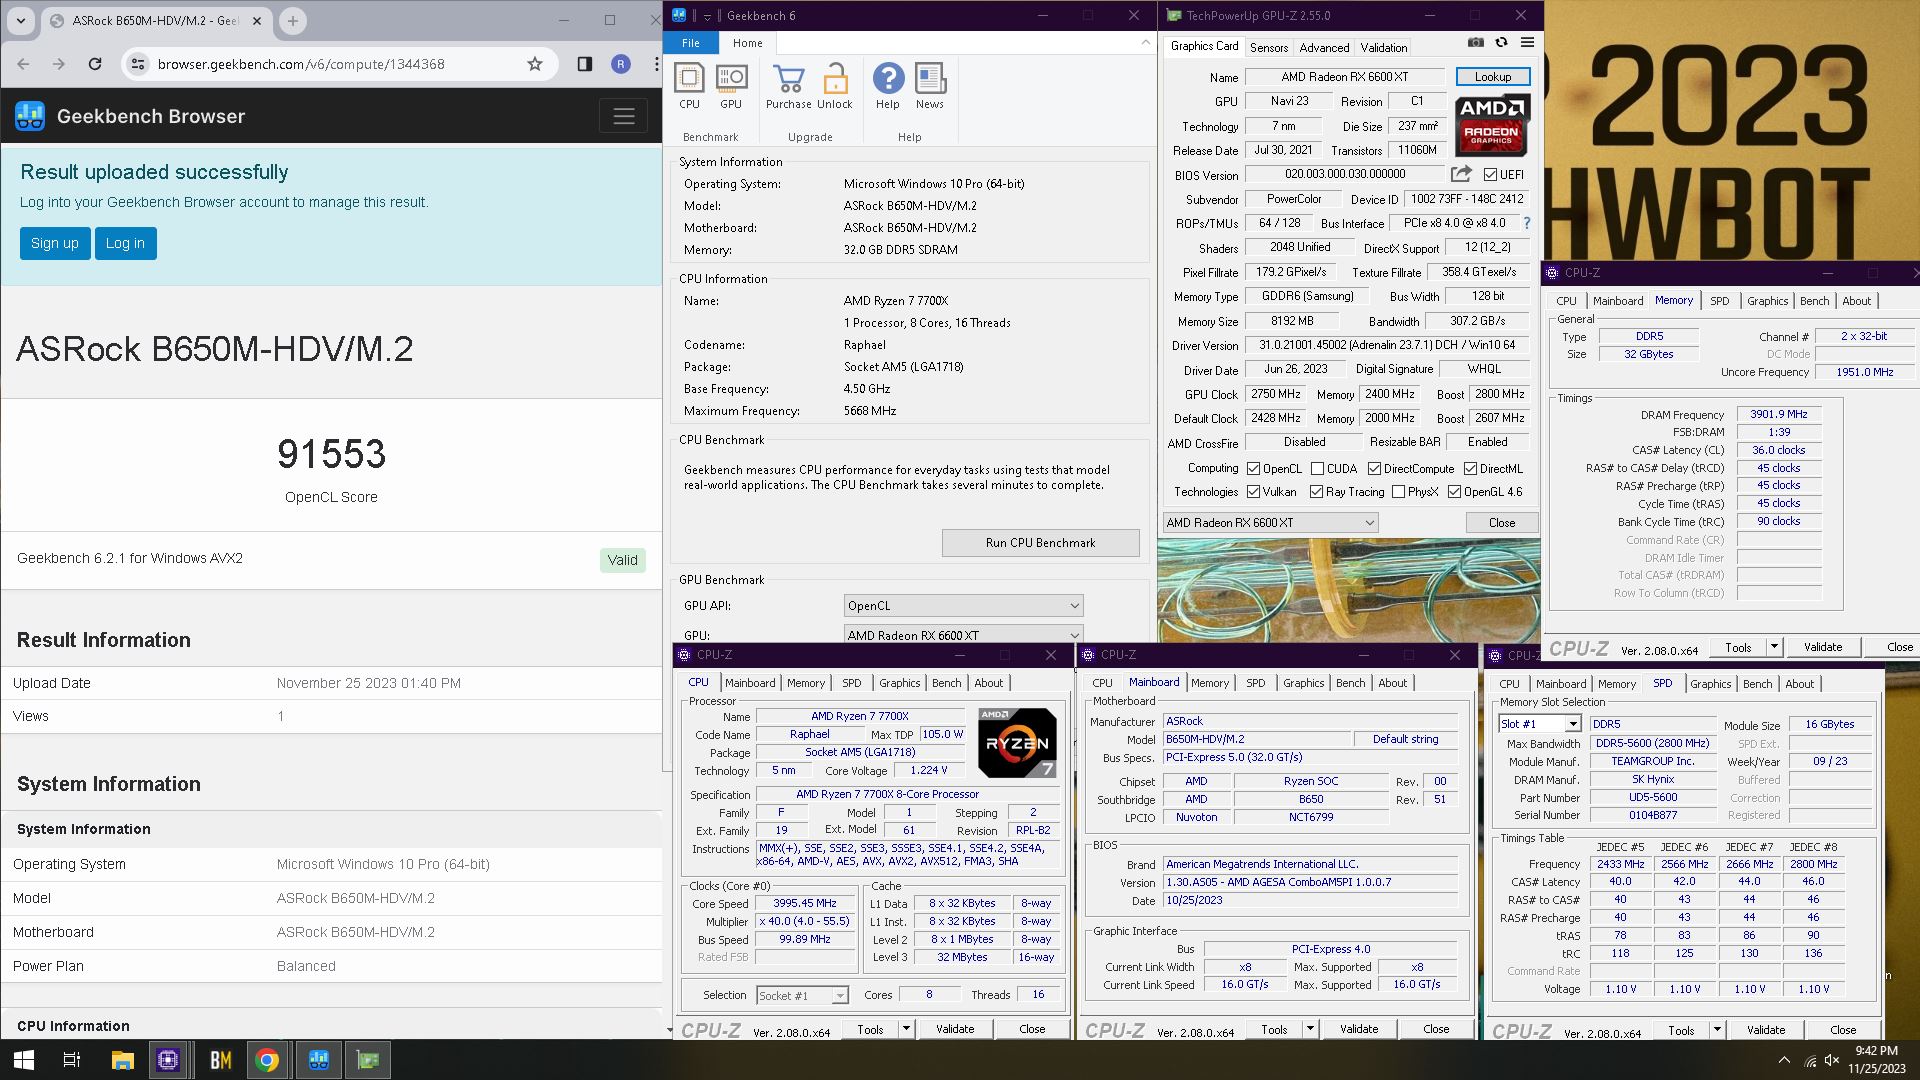Click the taskbar clock showing 9:42 PM
Screen dimensions: 1920x1080
click(x=1876, y=1060)
